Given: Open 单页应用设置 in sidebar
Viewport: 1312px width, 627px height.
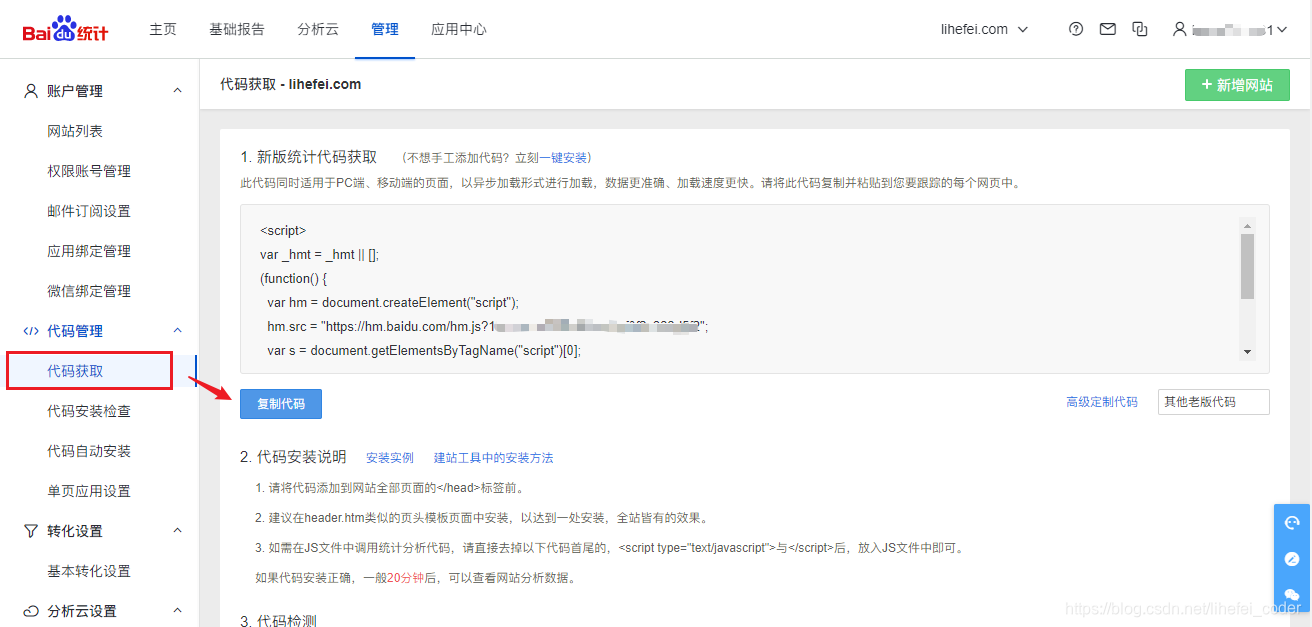Looking at the screenshot, I should point(89,491).
